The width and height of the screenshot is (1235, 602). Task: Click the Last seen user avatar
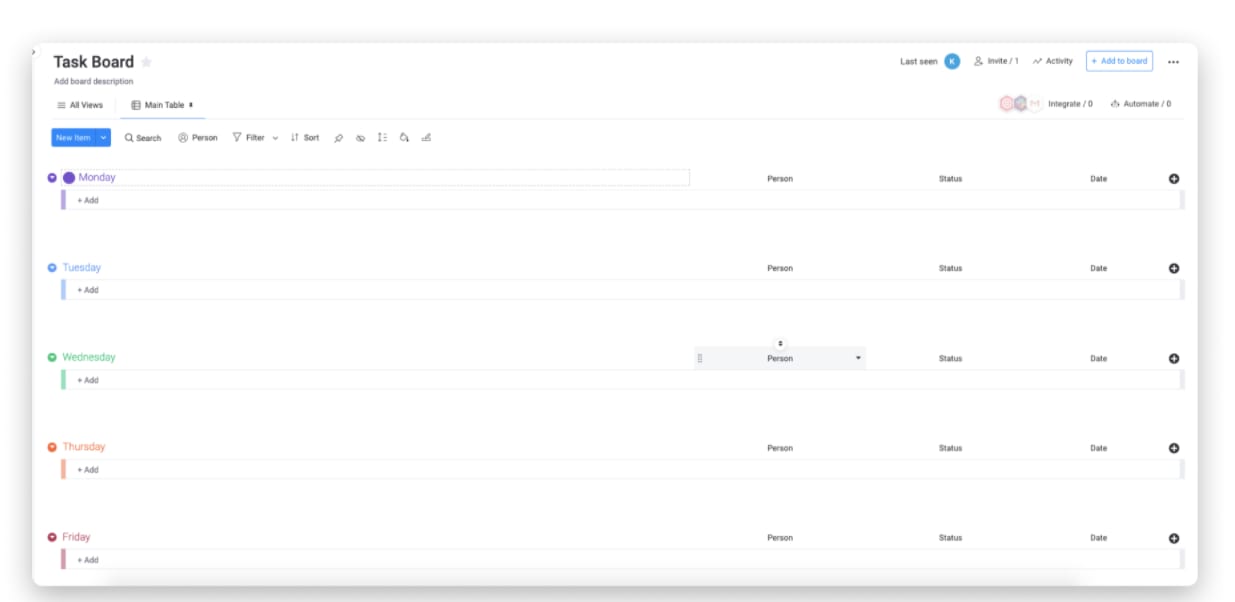pyautogui.click(x=951, y=61)
